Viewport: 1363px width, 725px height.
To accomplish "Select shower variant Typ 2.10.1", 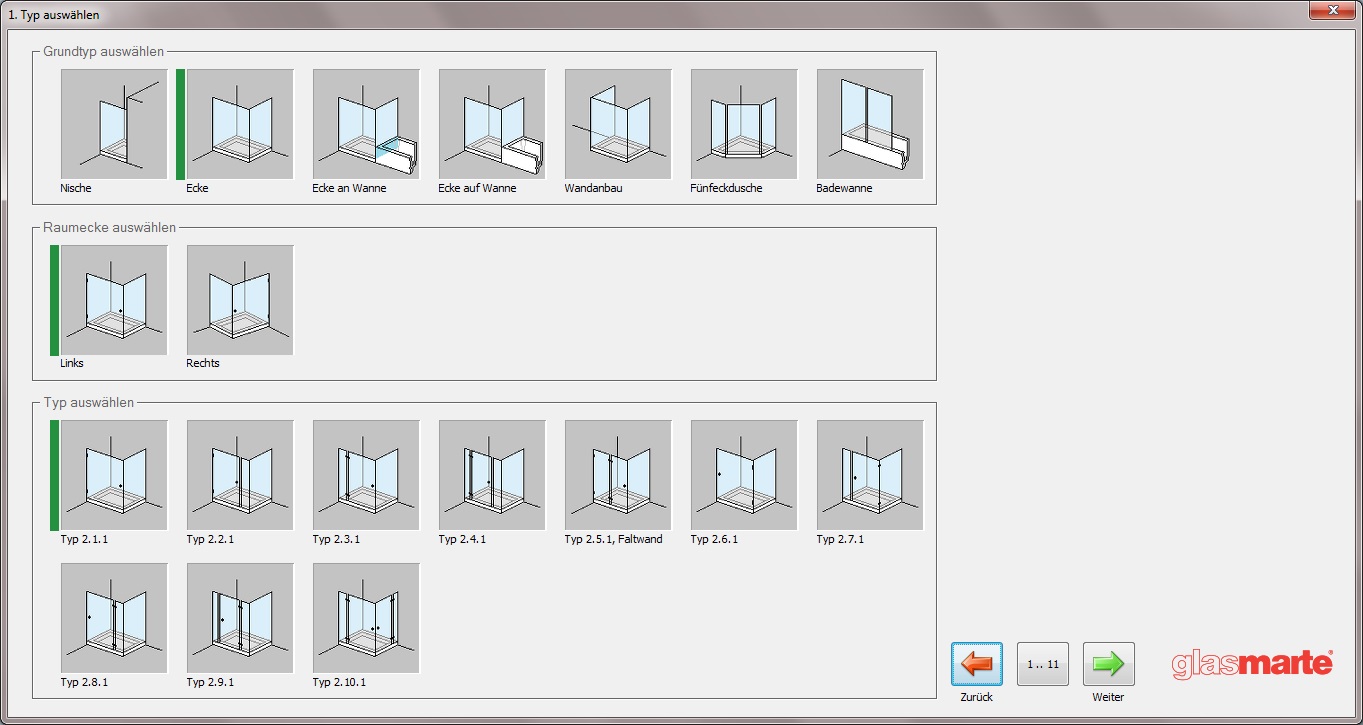I will [366, 618].
